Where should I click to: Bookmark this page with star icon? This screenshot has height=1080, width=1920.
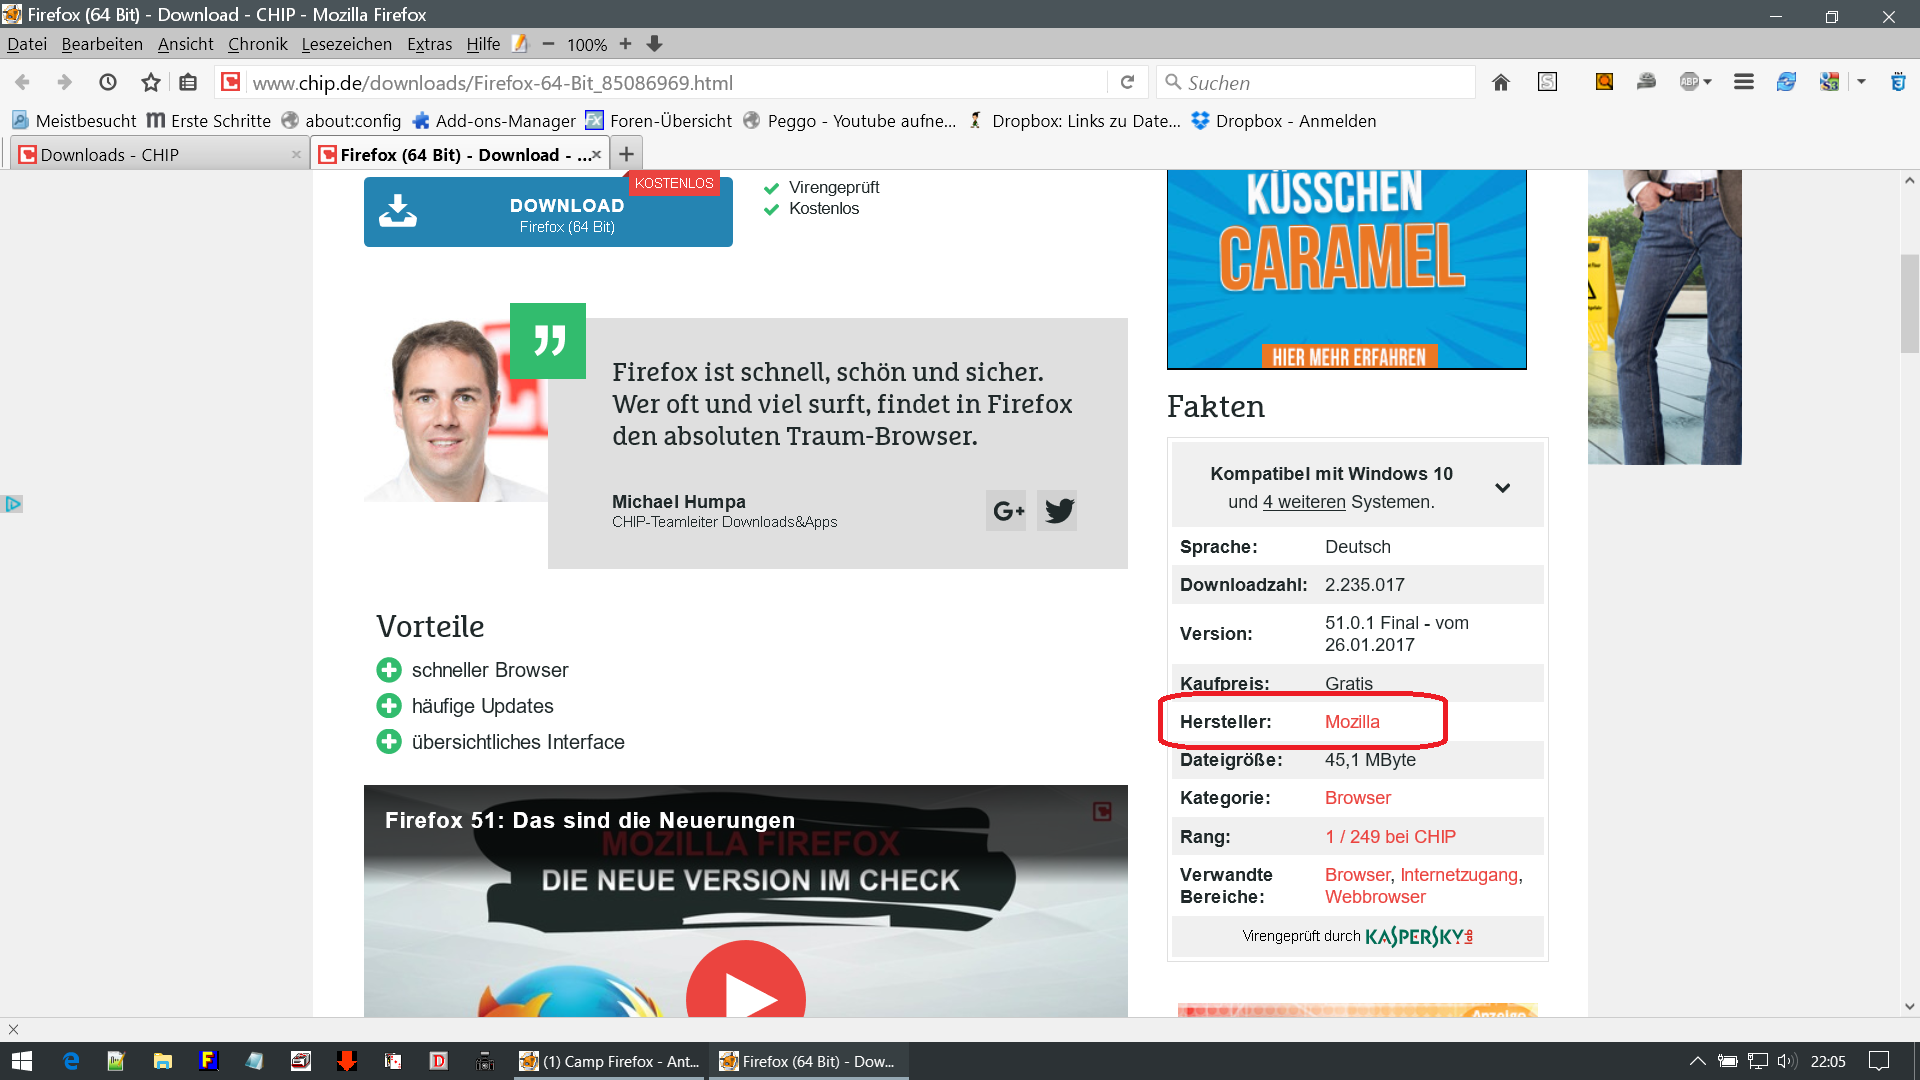coord(150,83)
